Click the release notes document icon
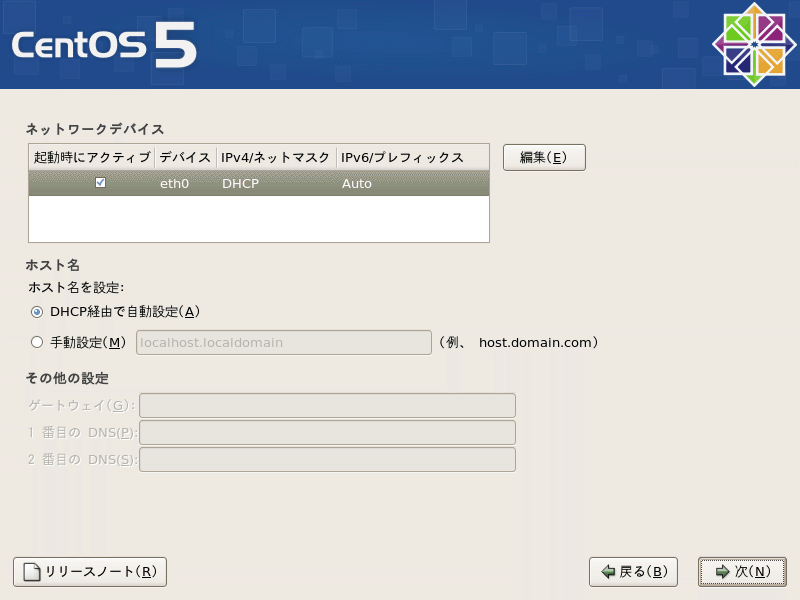This screenshot has height=600, width=800. coord(32,572)
